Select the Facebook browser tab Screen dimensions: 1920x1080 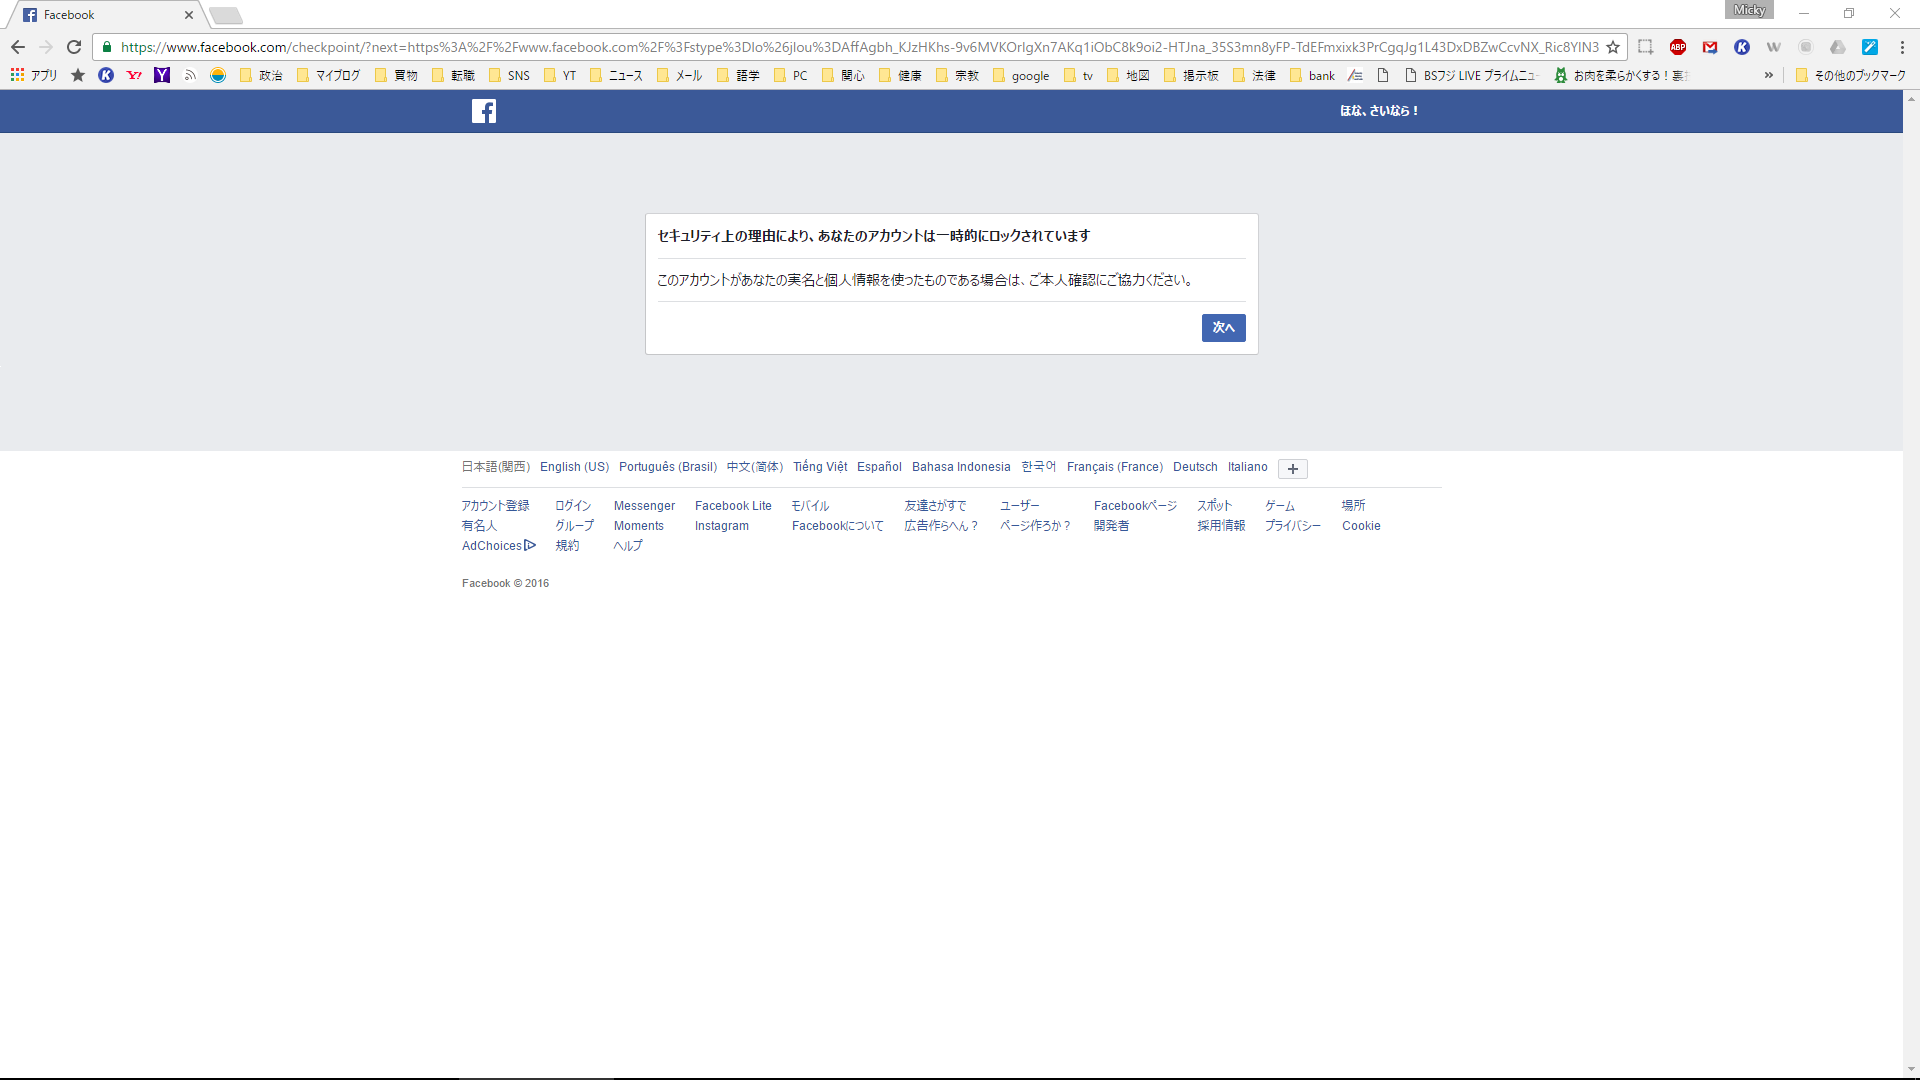[x=103, y=15]
